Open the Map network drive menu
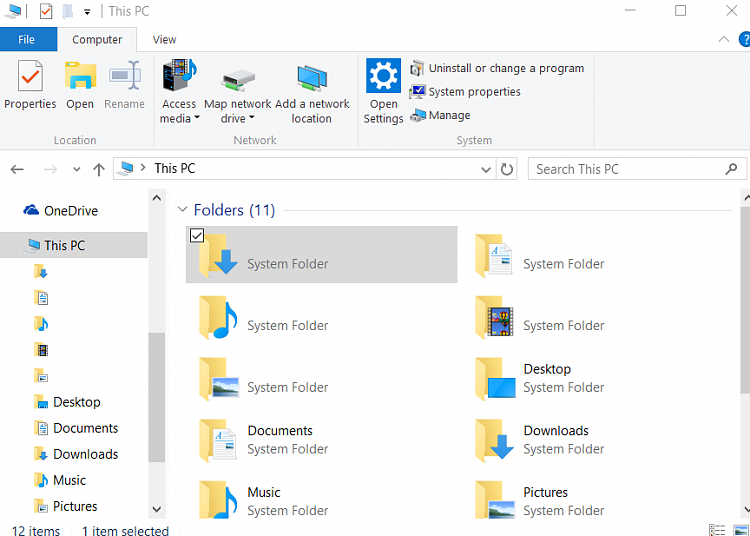The image size is (750, 536). coord(238,91)
